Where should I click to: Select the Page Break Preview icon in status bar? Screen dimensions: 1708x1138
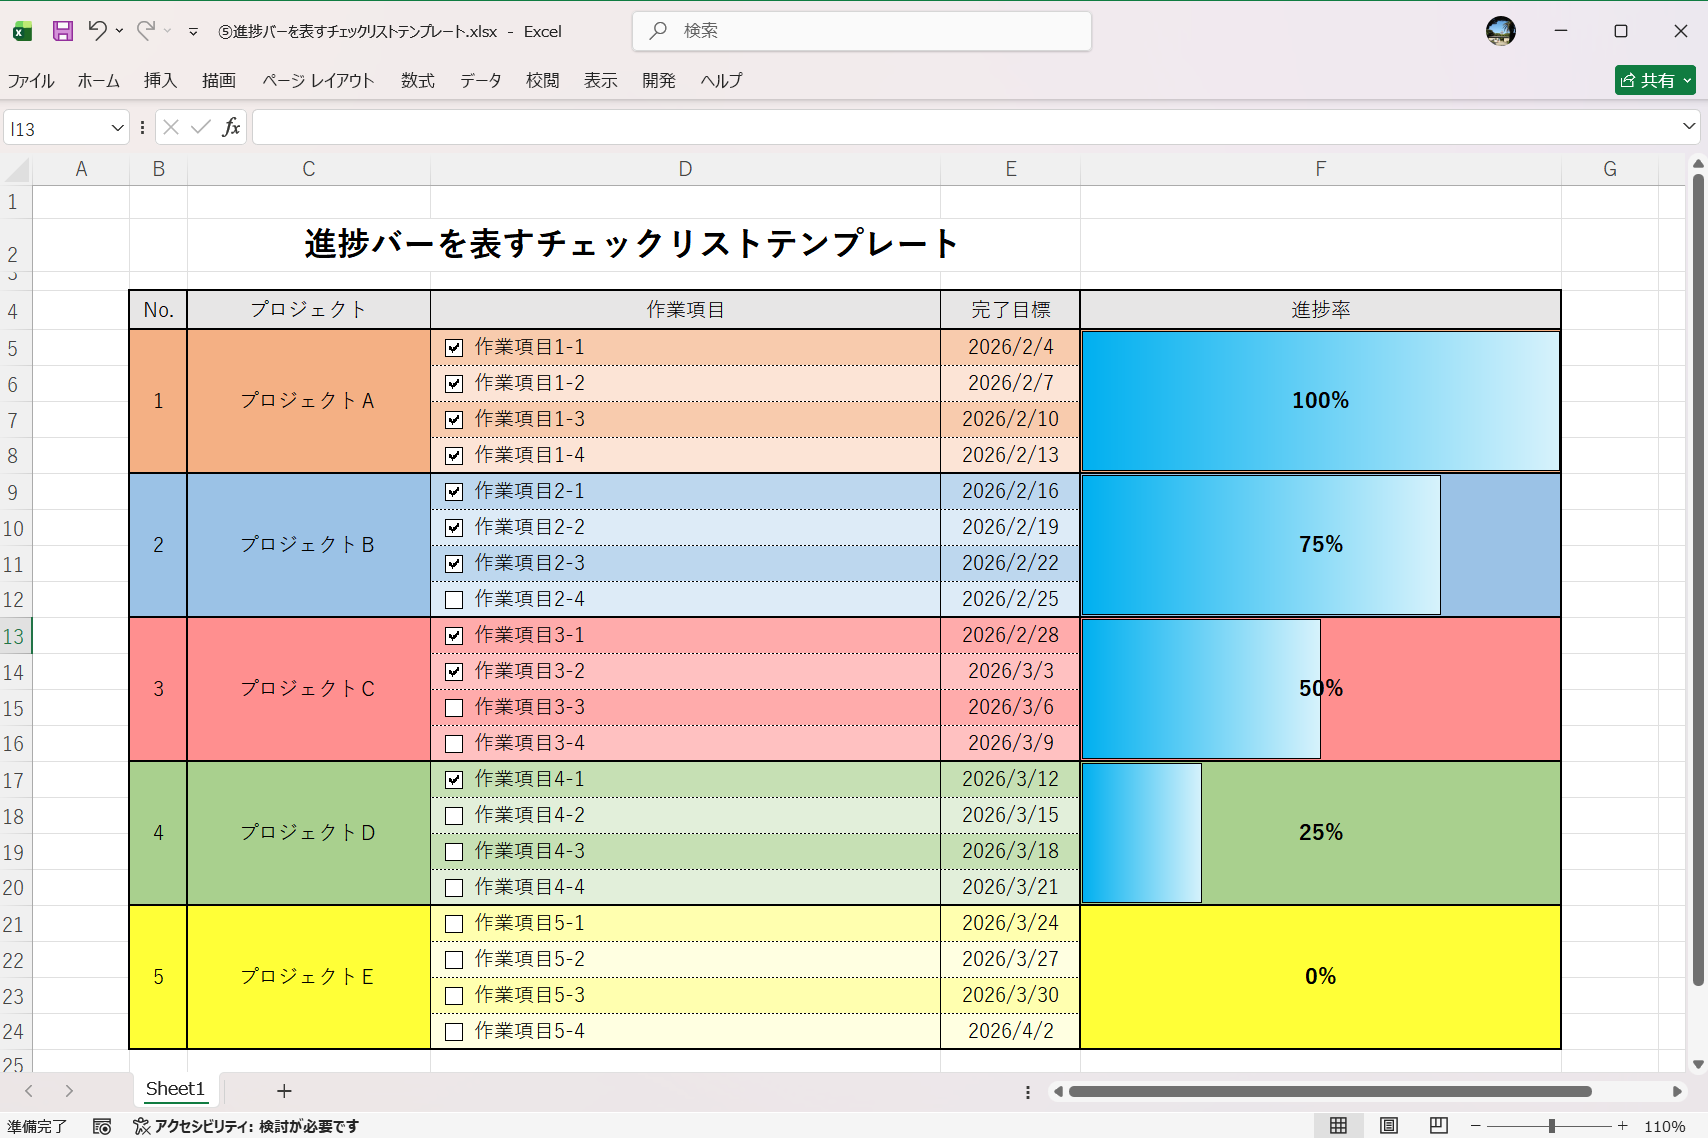click(x=1439, y=1125)
